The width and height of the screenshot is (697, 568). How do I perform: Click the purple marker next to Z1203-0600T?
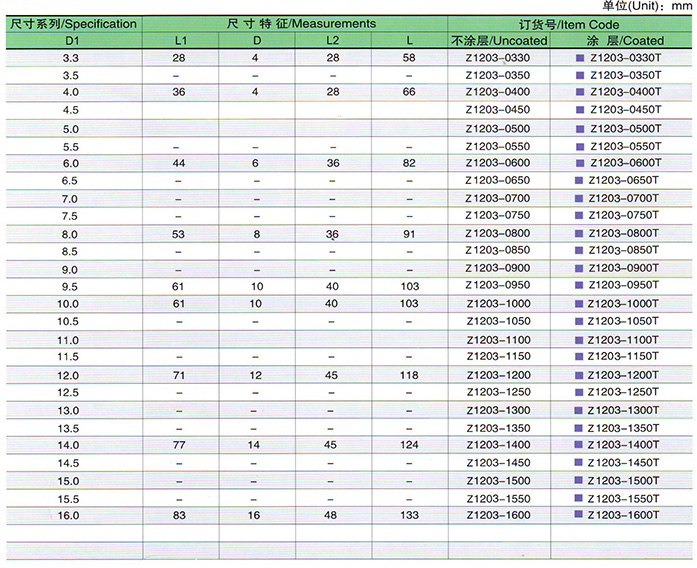coord(580,163)
